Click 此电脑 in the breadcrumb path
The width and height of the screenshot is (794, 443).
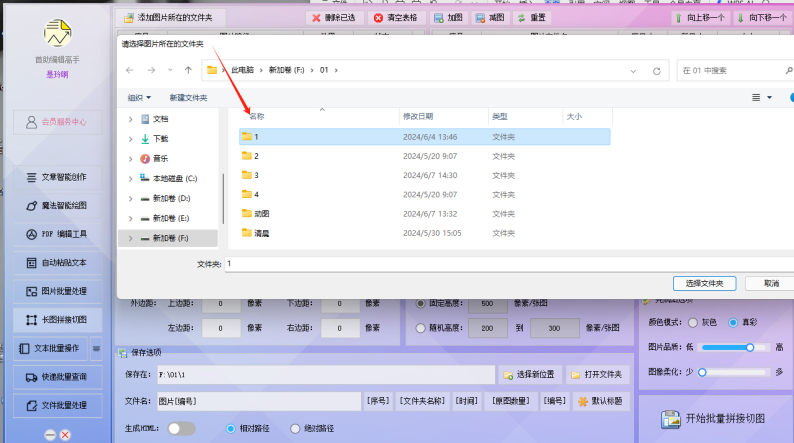[243, 70]
